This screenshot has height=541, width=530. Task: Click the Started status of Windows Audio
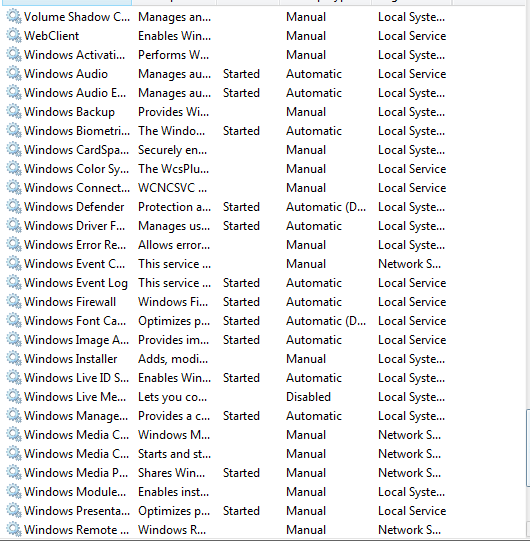pos(241,74)
